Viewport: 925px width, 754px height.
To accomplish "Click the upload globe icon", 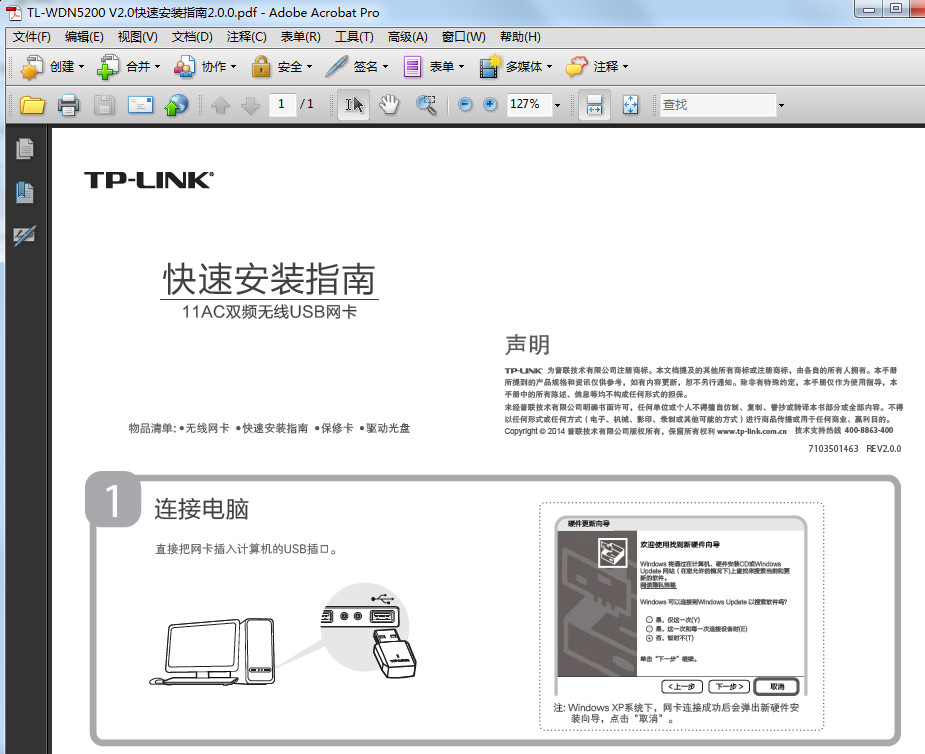I will [x=176, y=105].
